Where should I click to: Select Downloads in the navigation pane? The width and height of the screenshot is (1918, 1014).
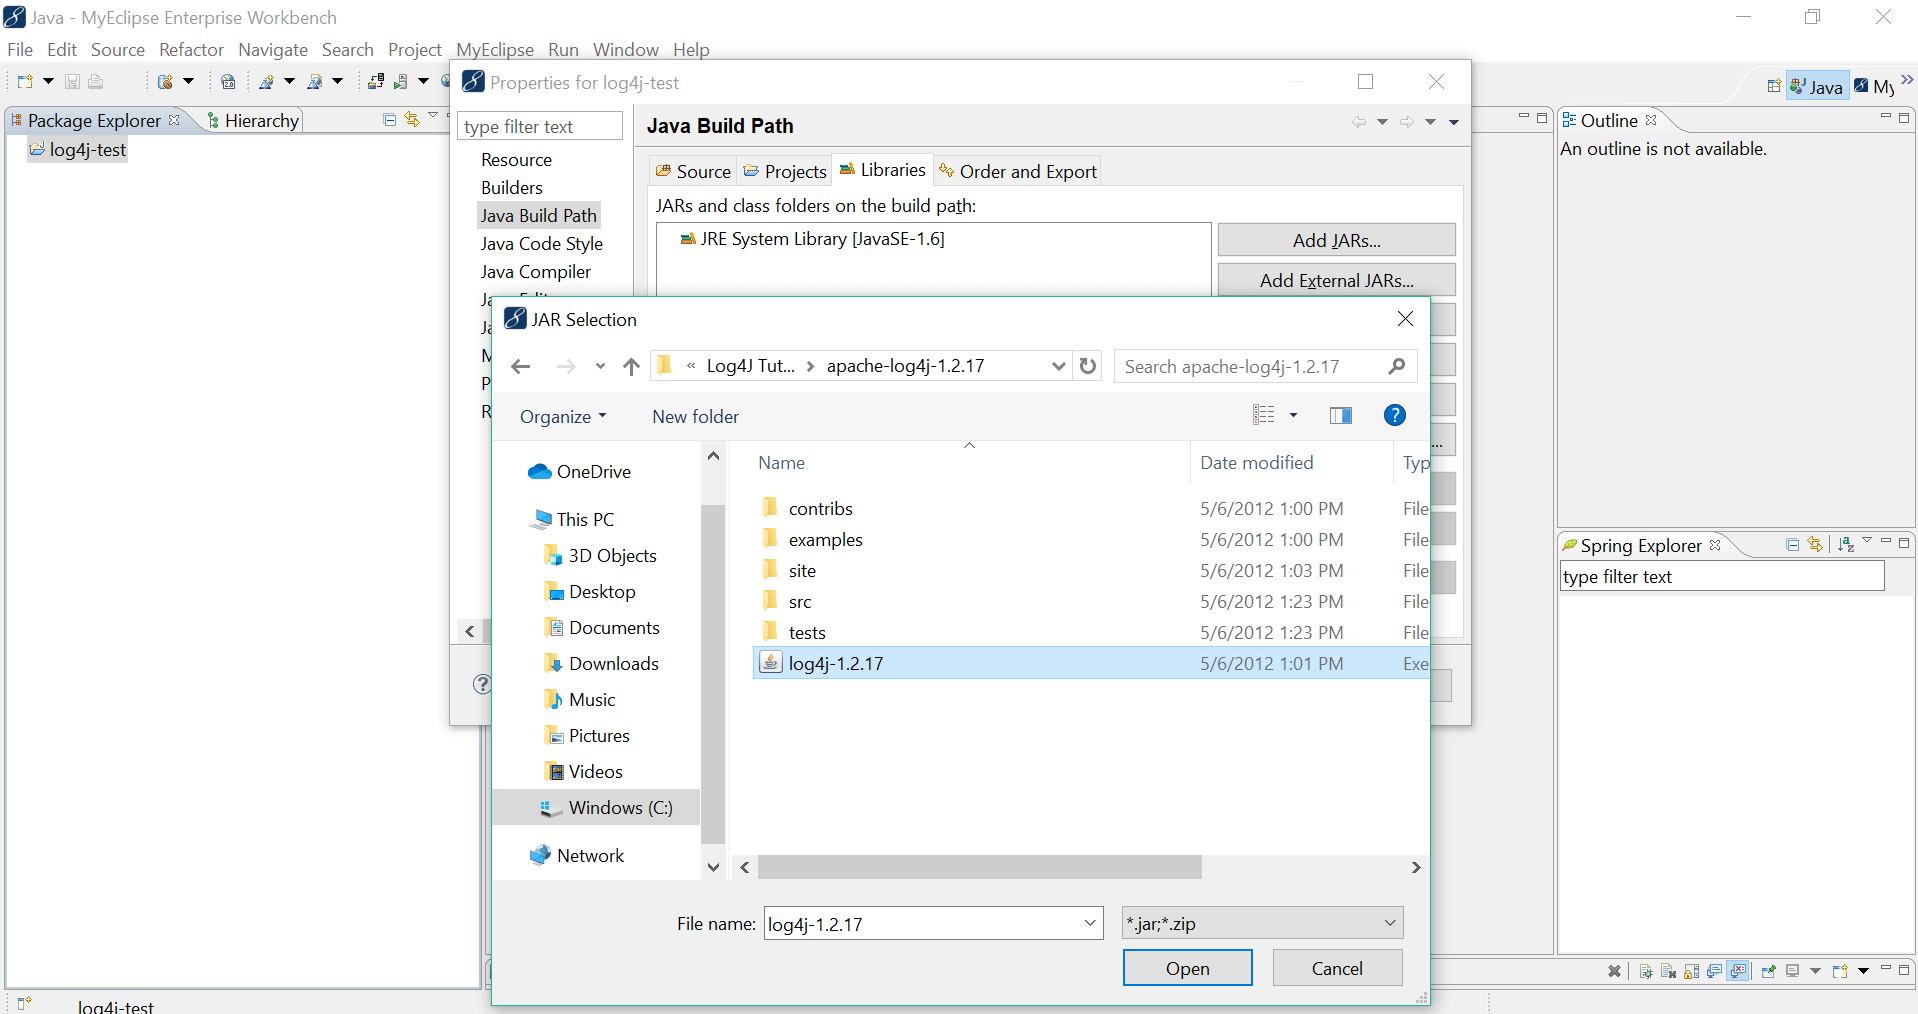click(601, 663)
